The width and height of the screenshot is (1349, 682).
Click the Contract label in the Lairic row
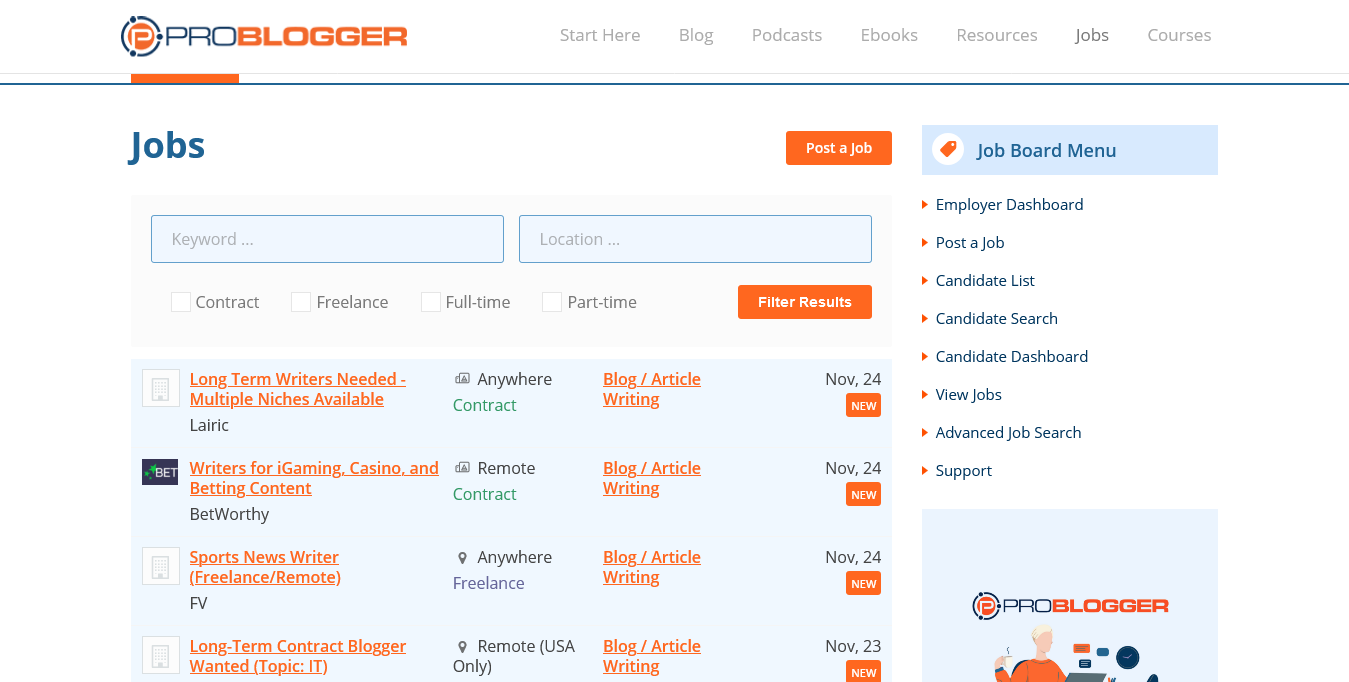(485, 405)
